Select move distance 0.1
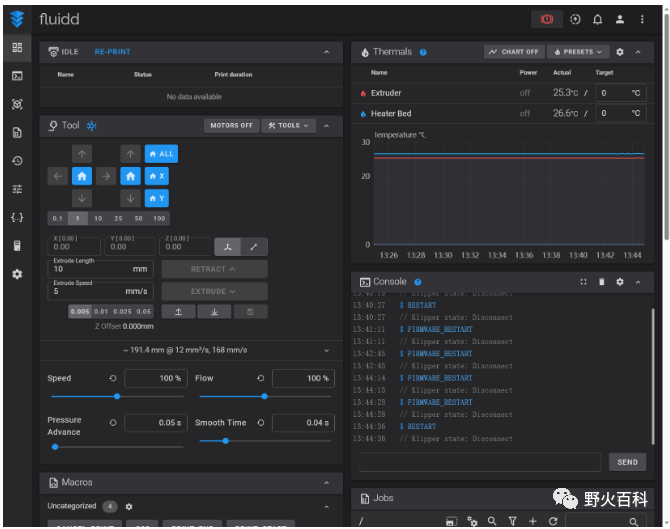This screenshot has height=529, width=670. (x=58, y=218)
